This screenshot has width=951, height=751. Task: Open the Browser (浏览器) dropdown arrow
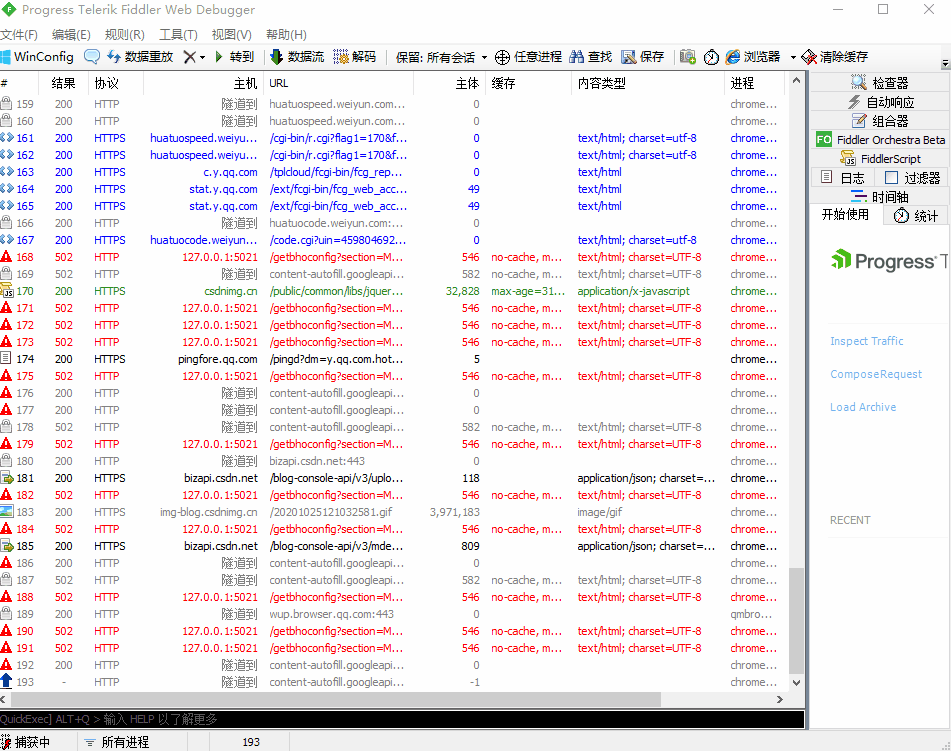point(793,58)
